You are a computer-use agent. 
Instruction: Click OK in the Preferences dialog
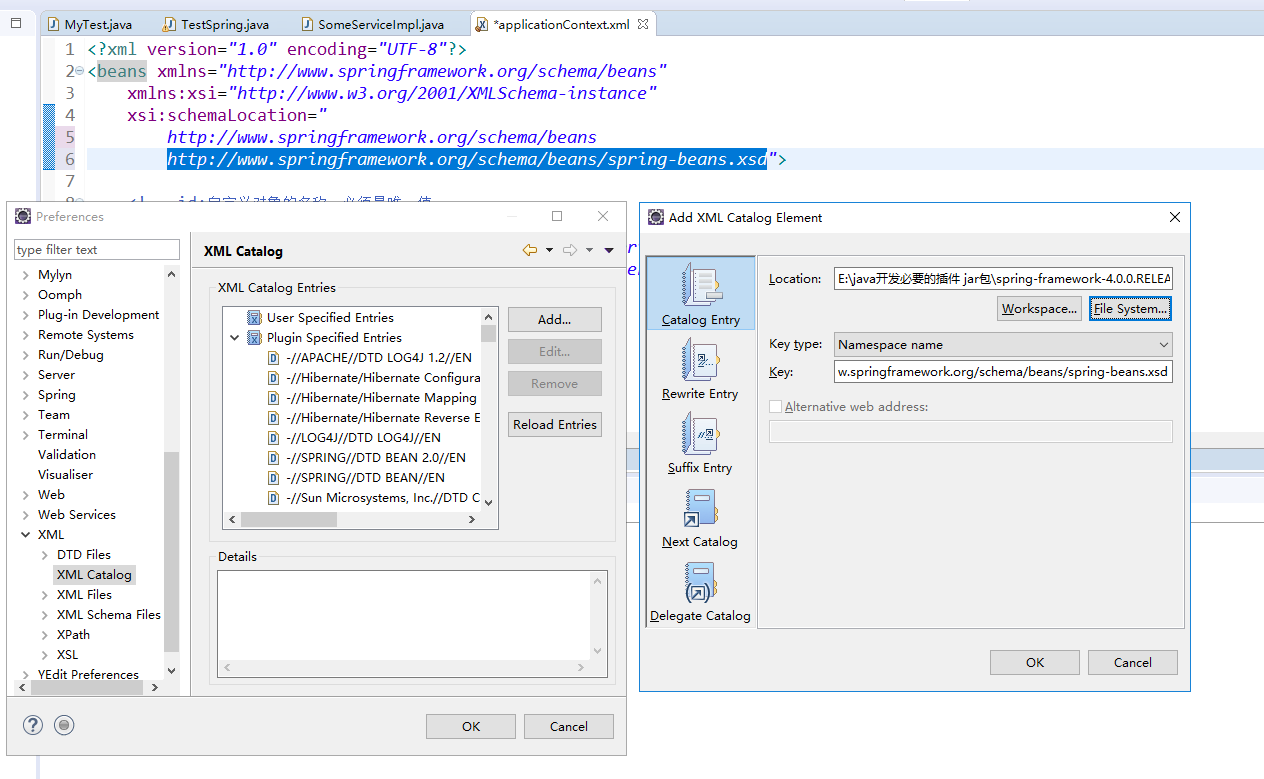(471, 726)
